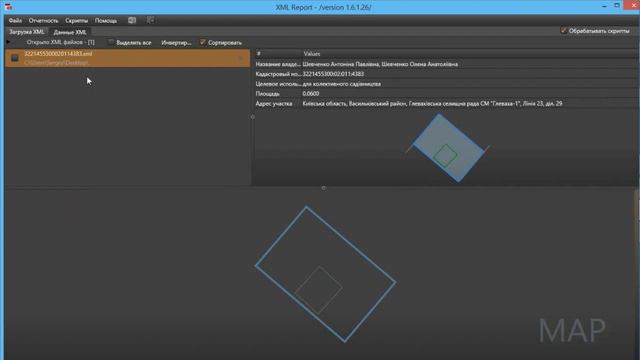Toggle the Выделить все checkbox

[x=111, y=42]
